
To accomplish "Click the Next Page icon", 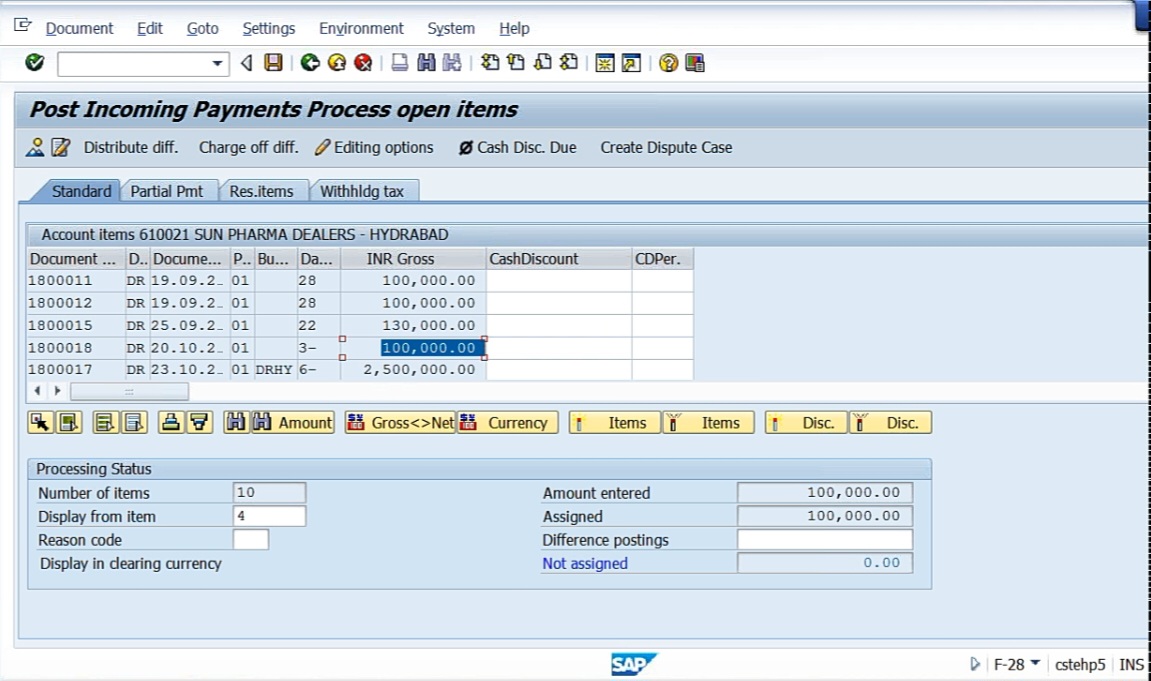I will (x=542, y=63).
